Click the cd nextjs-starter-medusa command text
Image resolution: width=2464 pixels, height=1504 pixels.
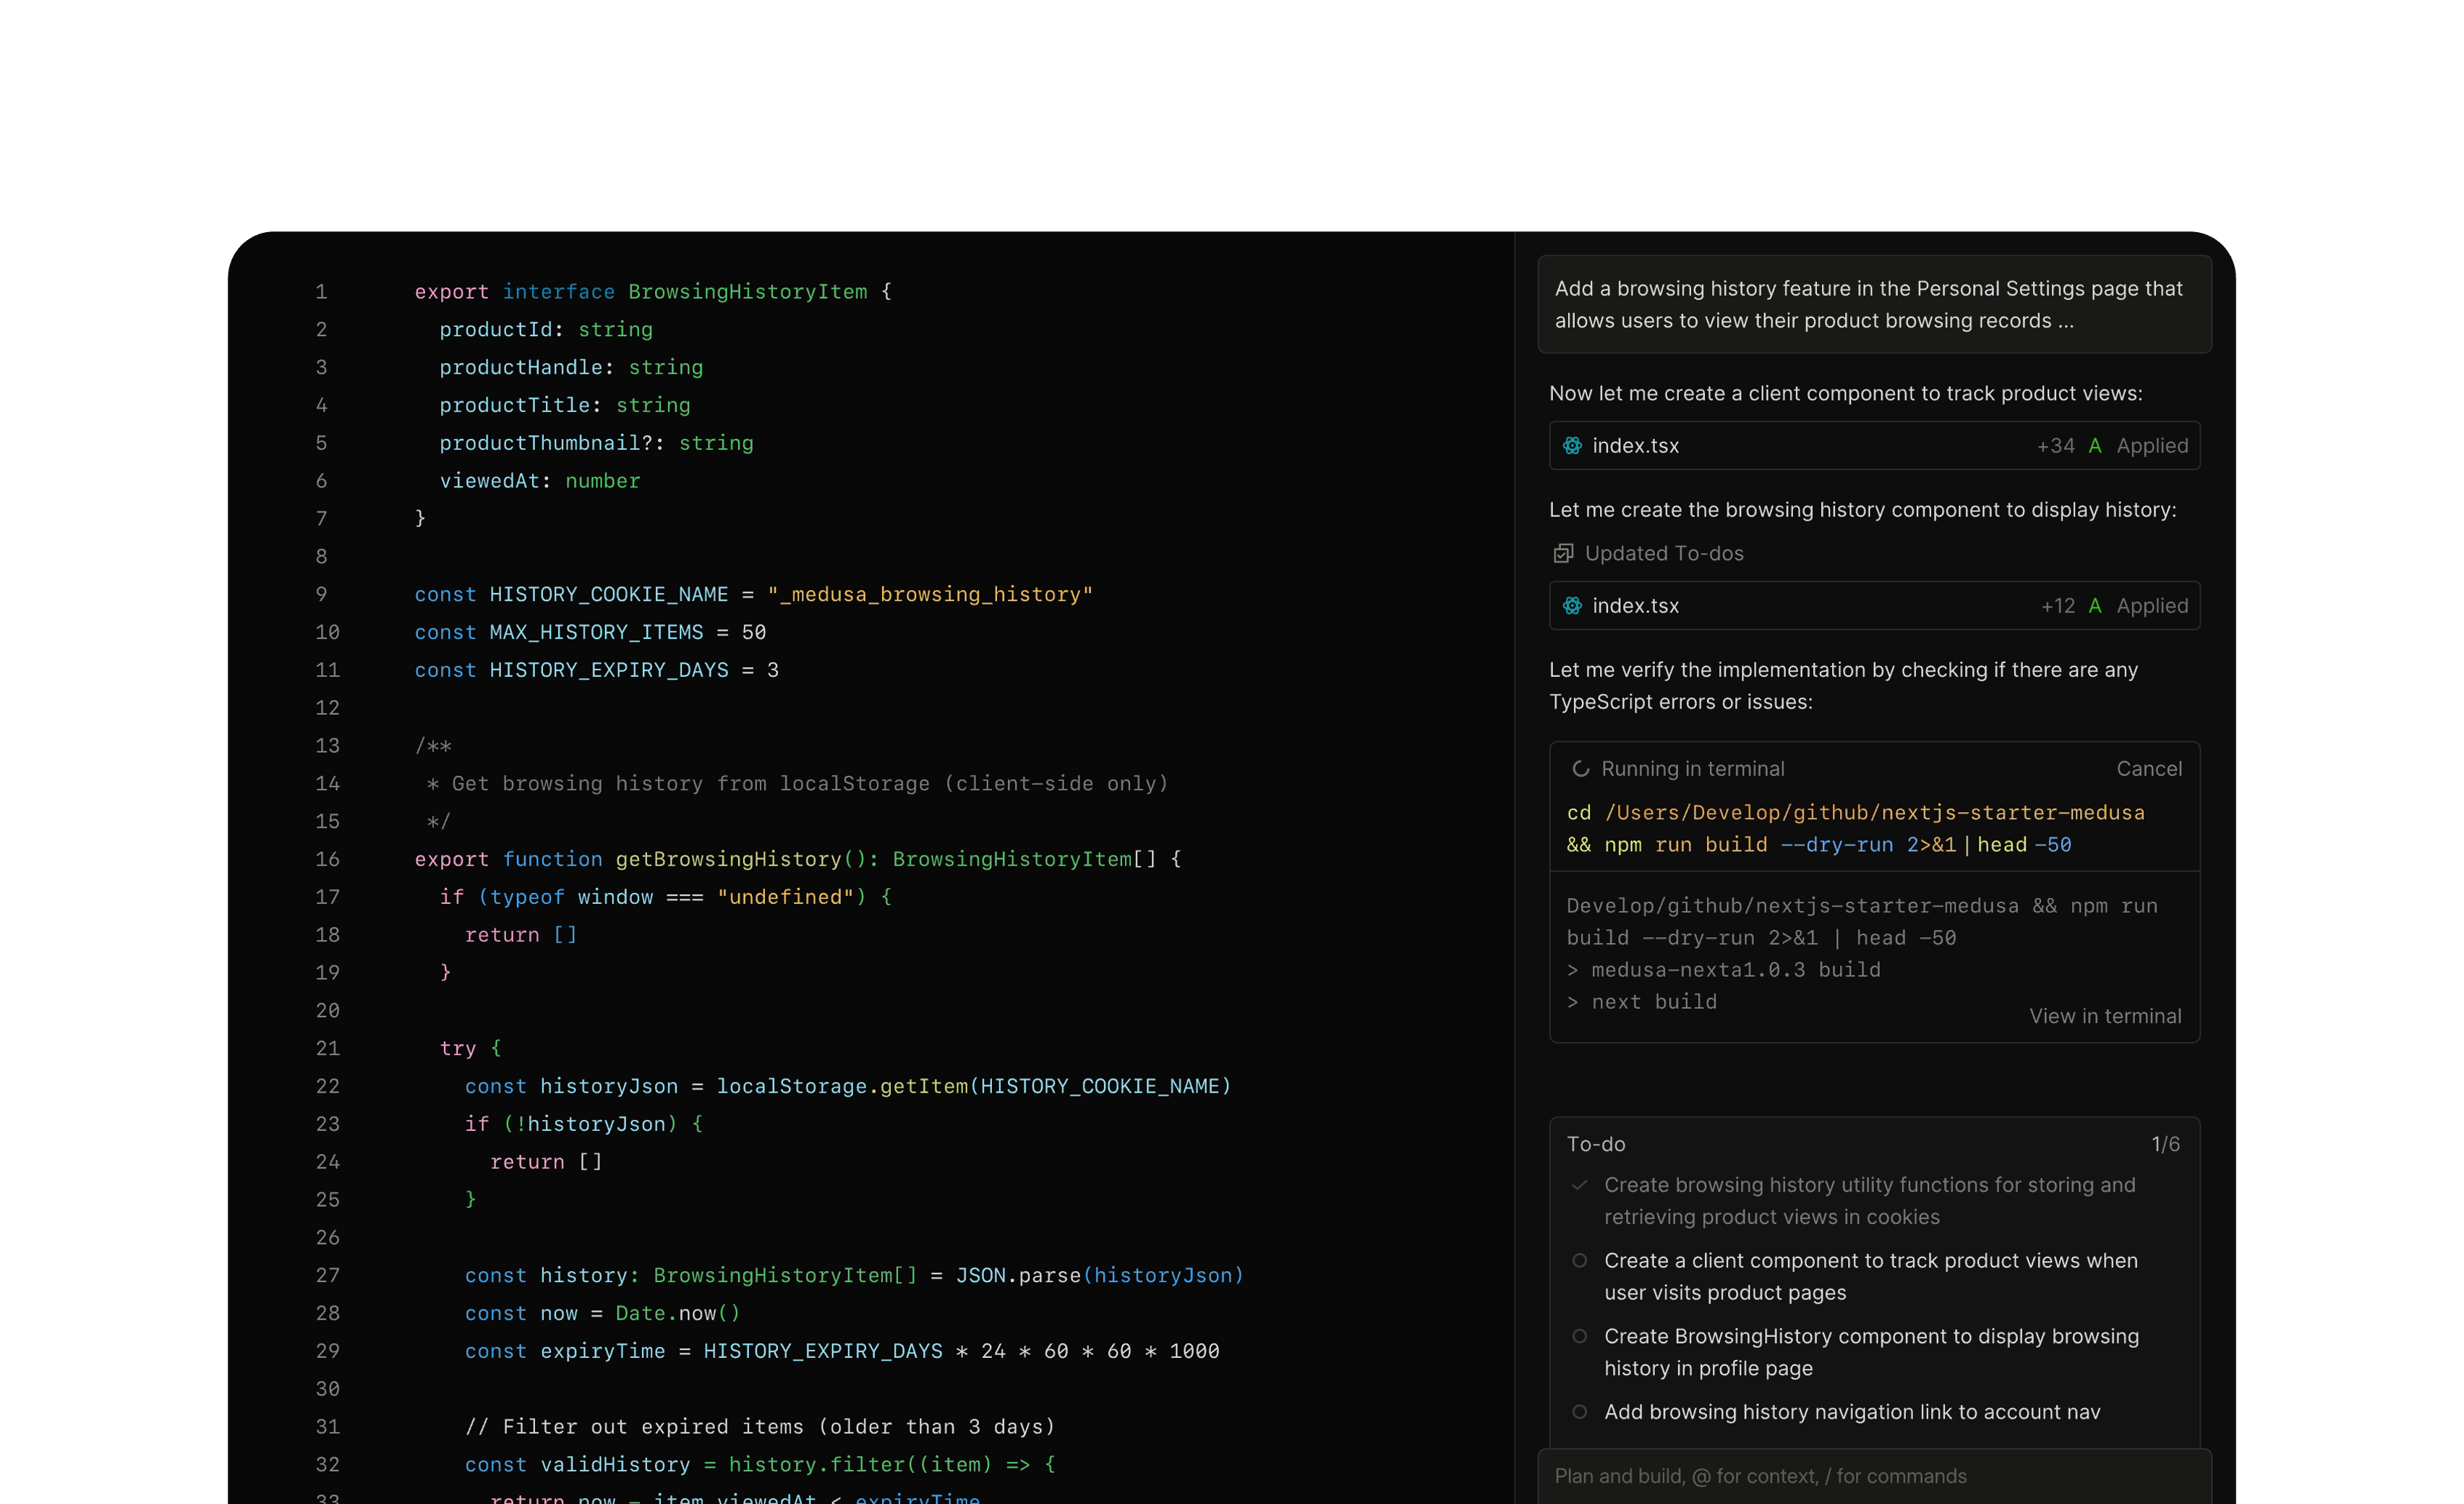pos(1856,829)
